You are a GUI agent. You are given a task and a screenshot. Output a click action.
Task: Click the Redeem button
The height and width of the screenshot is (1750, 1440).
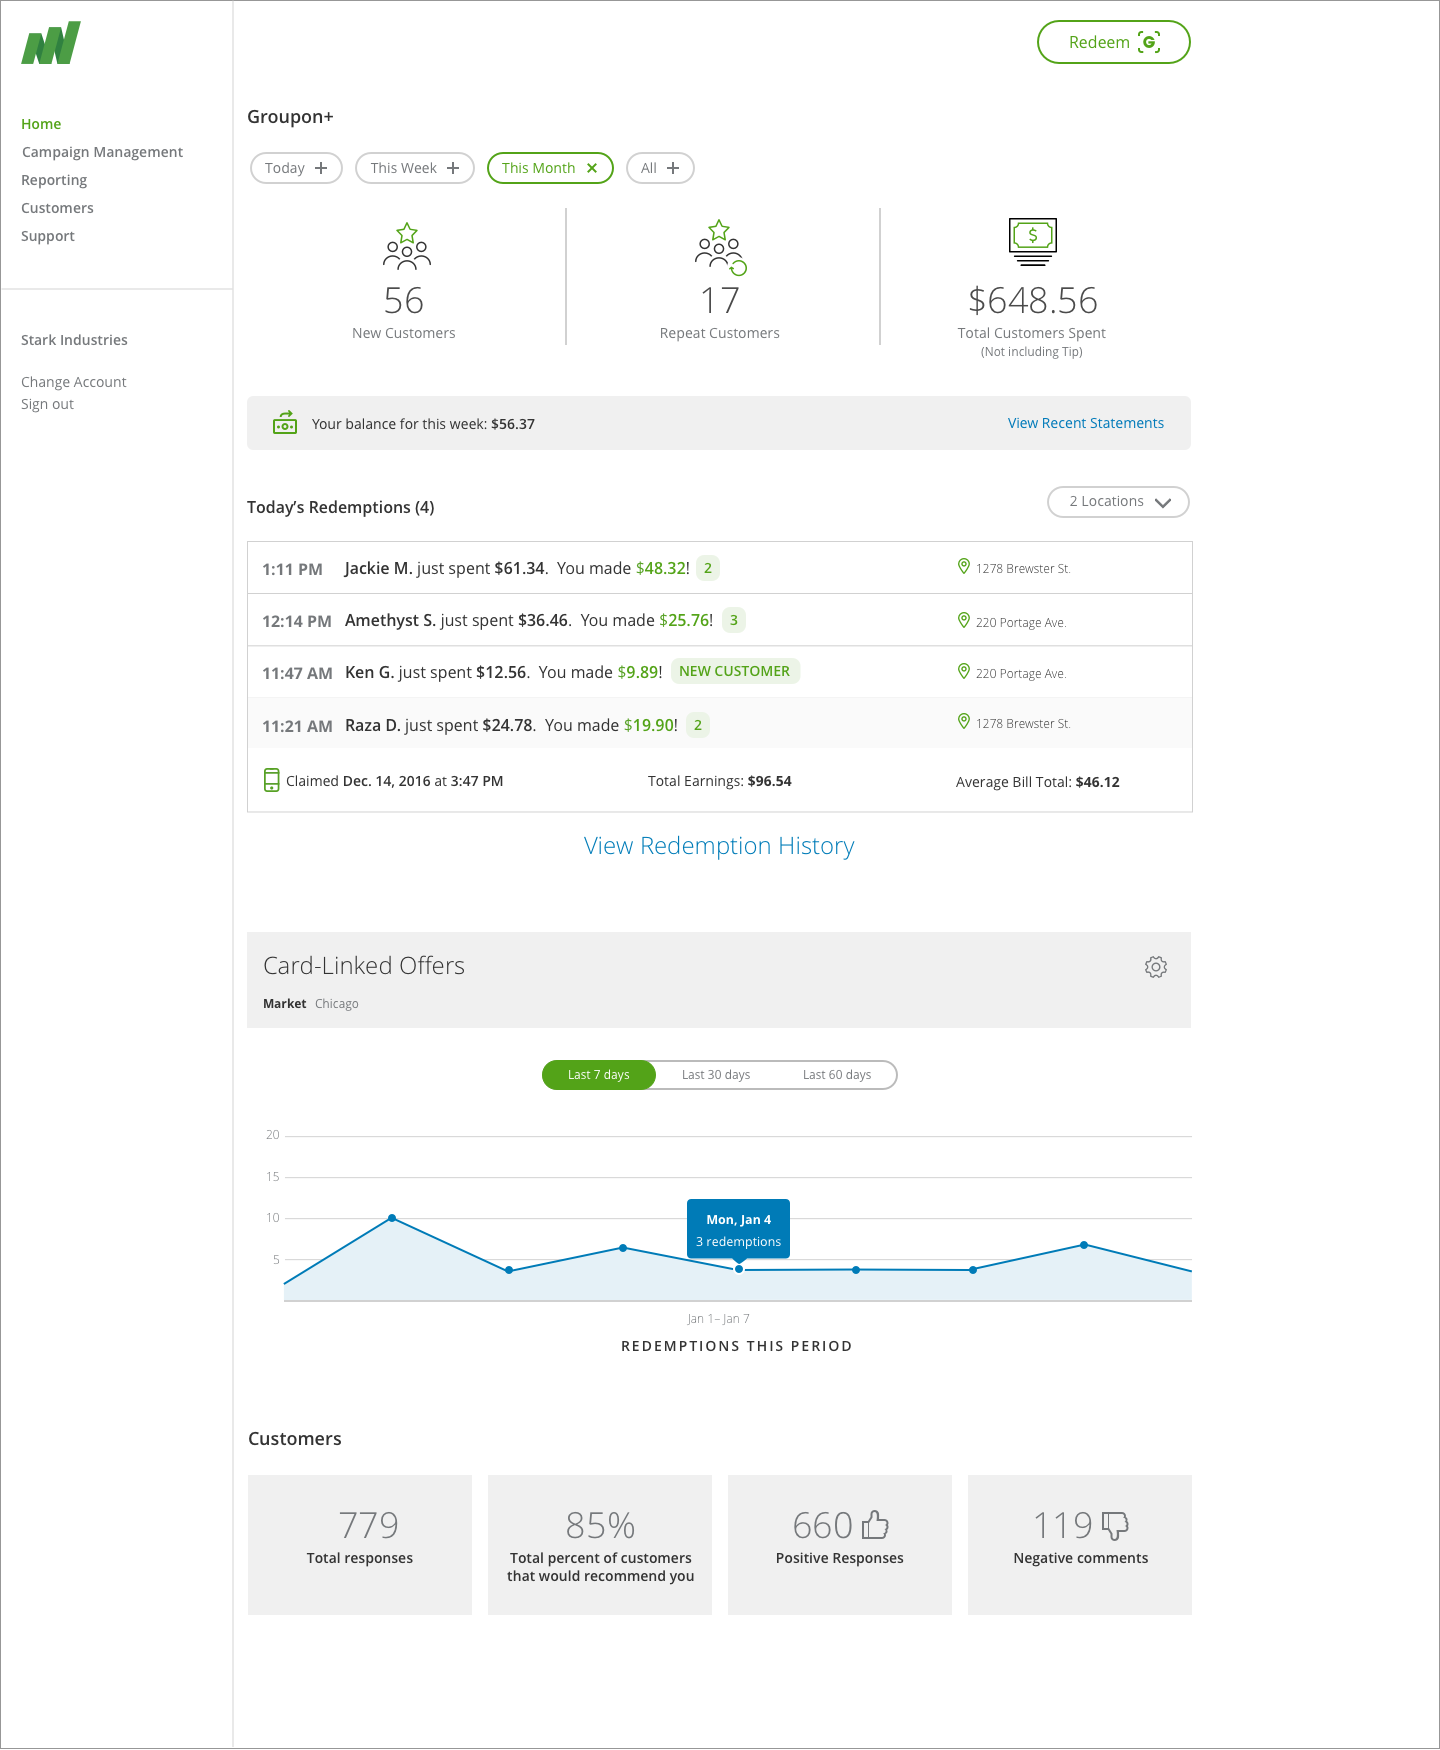point(1114,42)
